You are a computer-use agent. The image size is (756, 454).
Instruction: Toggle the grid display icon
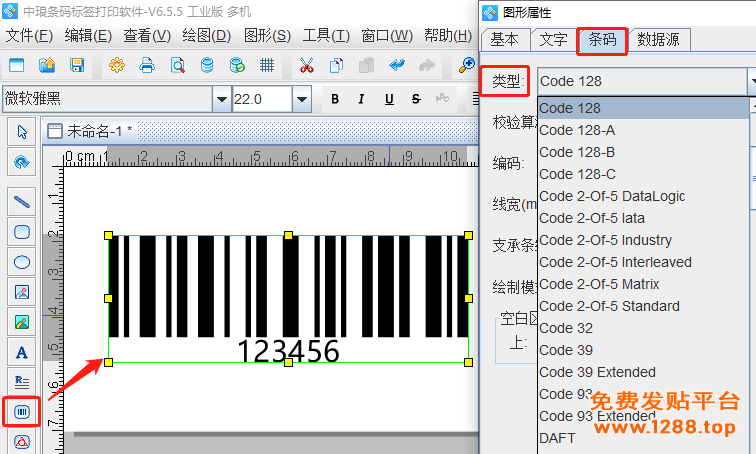tap(267, 65)
